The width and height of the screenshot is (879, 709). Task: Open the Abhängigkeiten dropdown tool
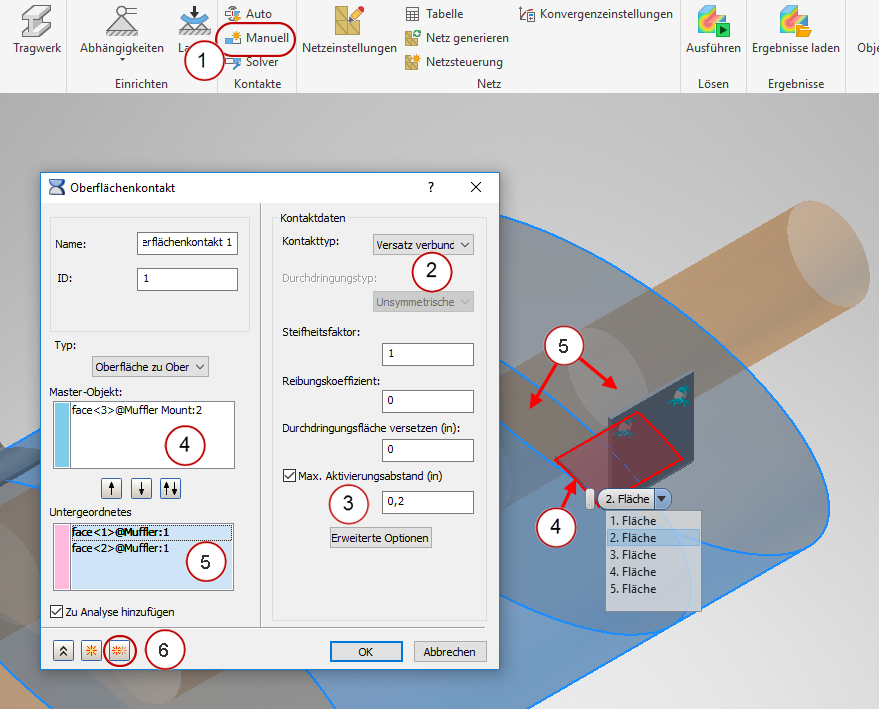click(122, 33)
